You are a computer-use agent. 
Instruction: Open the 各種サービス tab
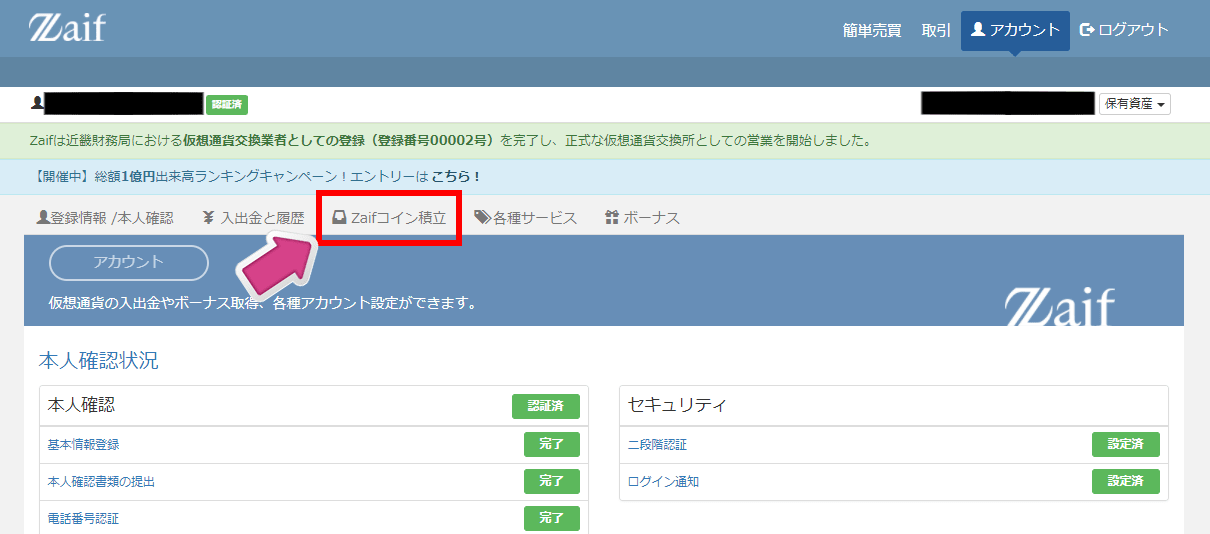[525, 217]
